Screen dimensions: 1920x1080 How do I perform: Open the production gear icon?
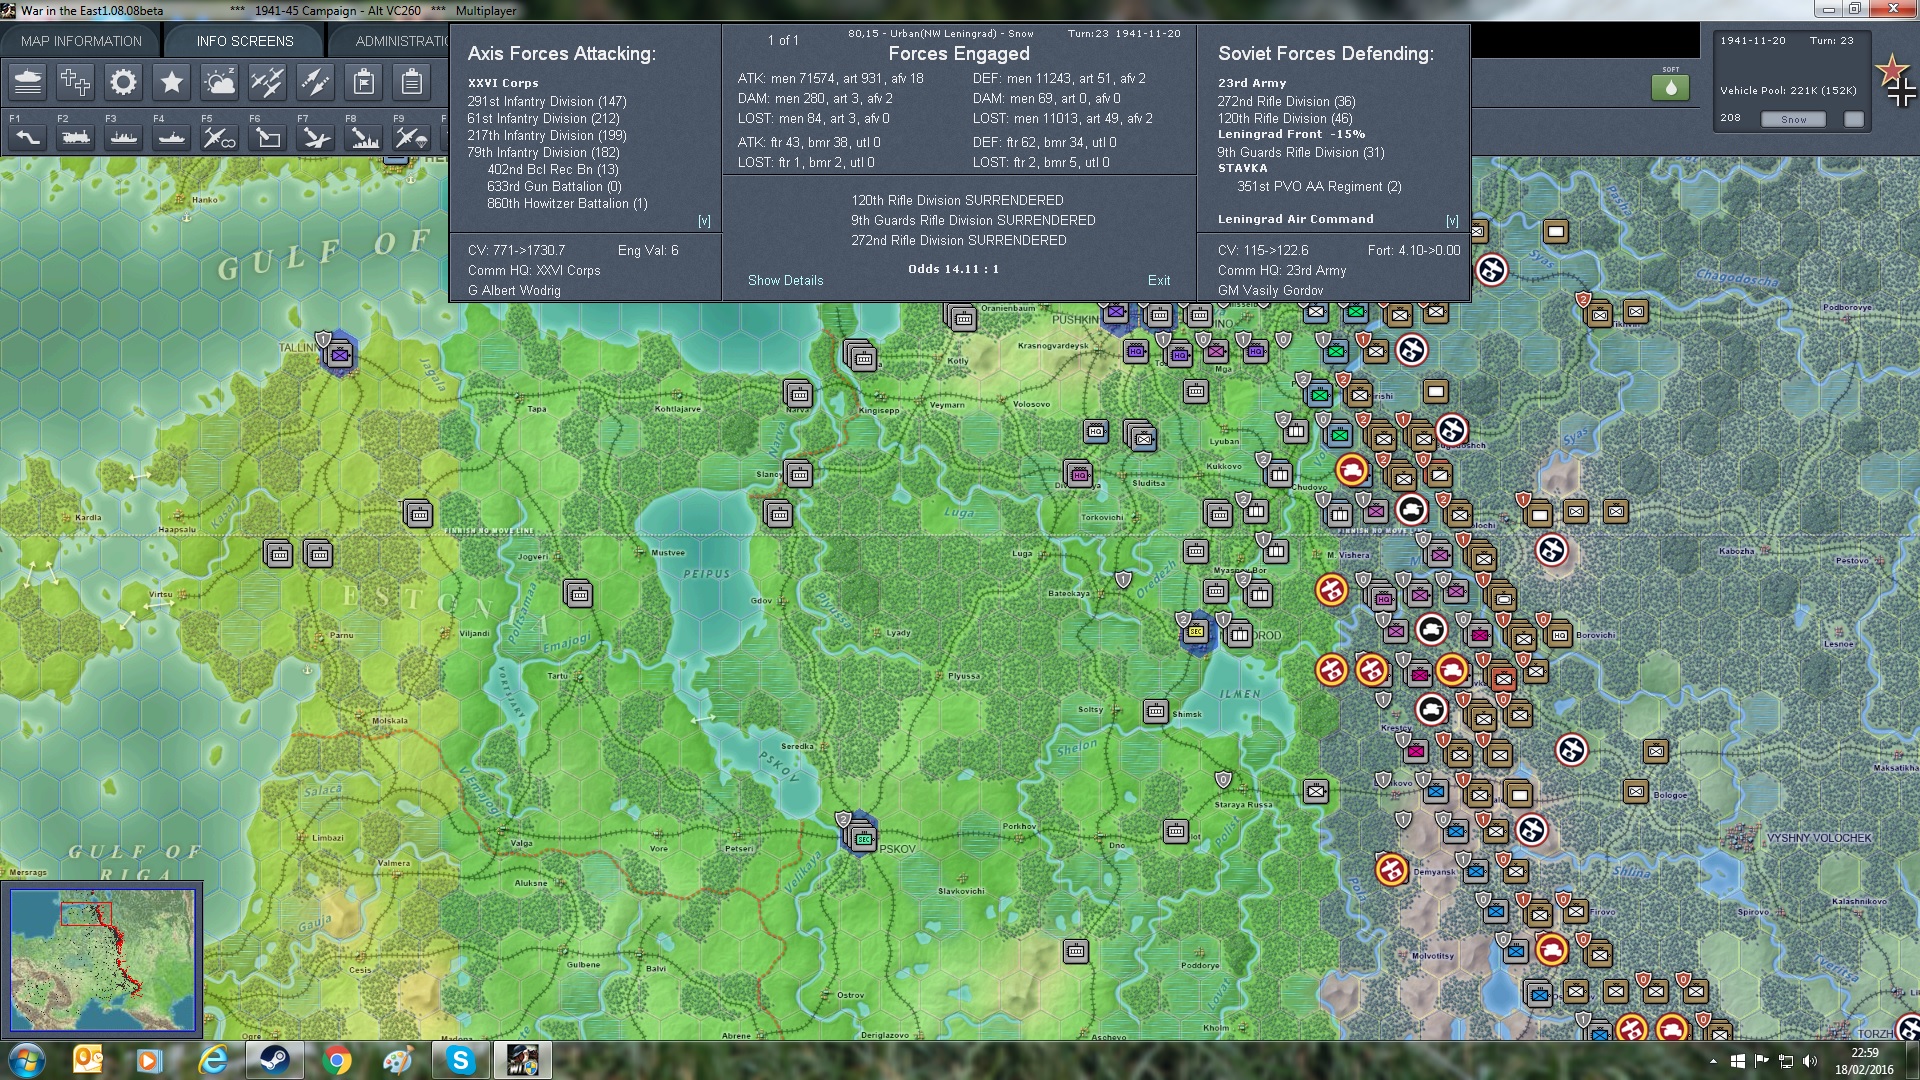click(x=123, y=82)
